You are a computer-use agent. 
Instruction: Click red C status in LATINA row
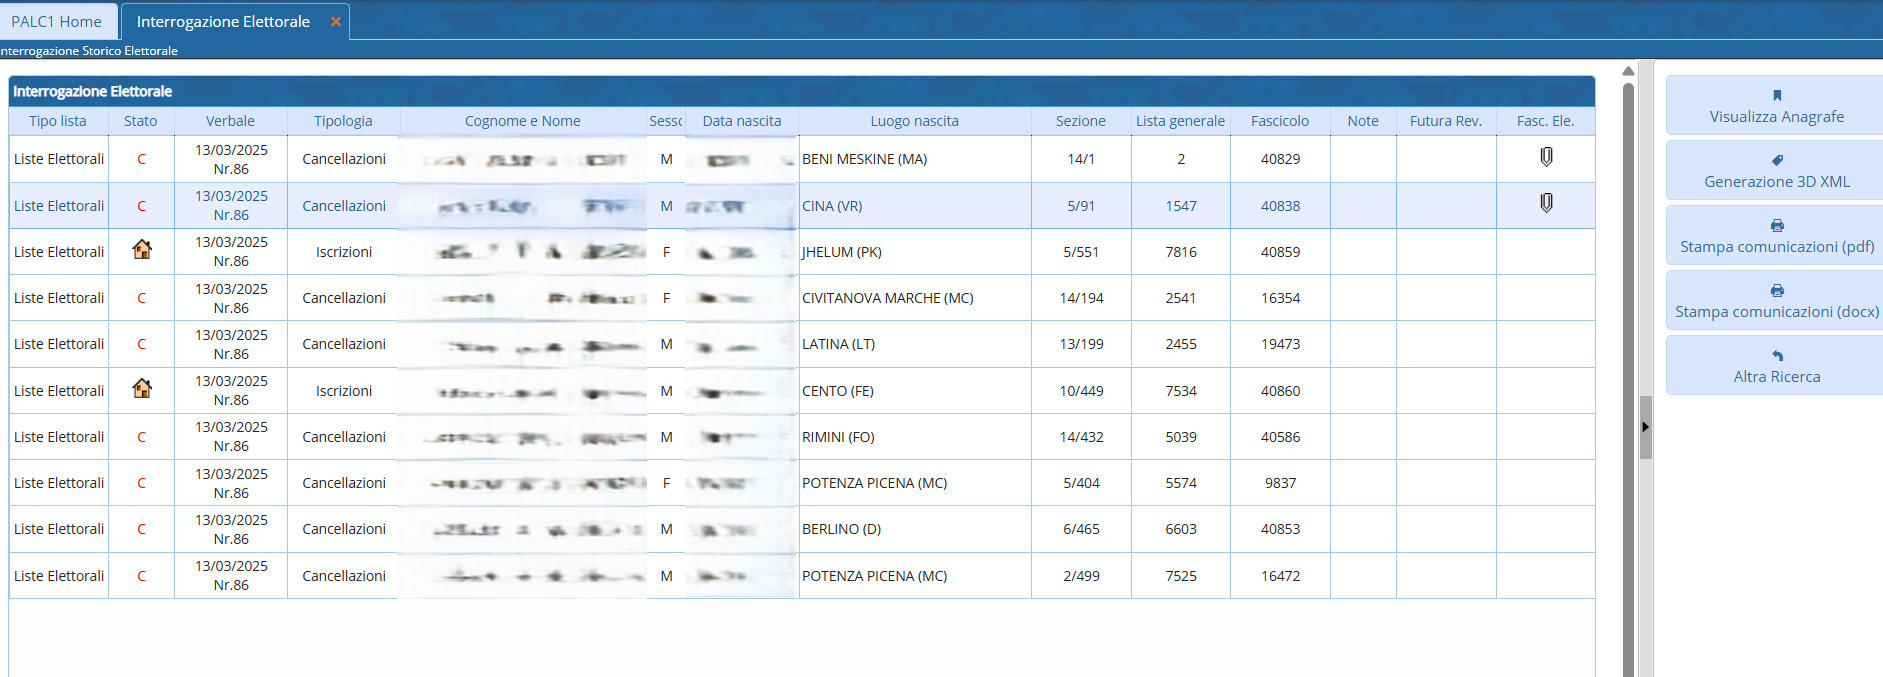pyautogui.click(x=141, y=344)
